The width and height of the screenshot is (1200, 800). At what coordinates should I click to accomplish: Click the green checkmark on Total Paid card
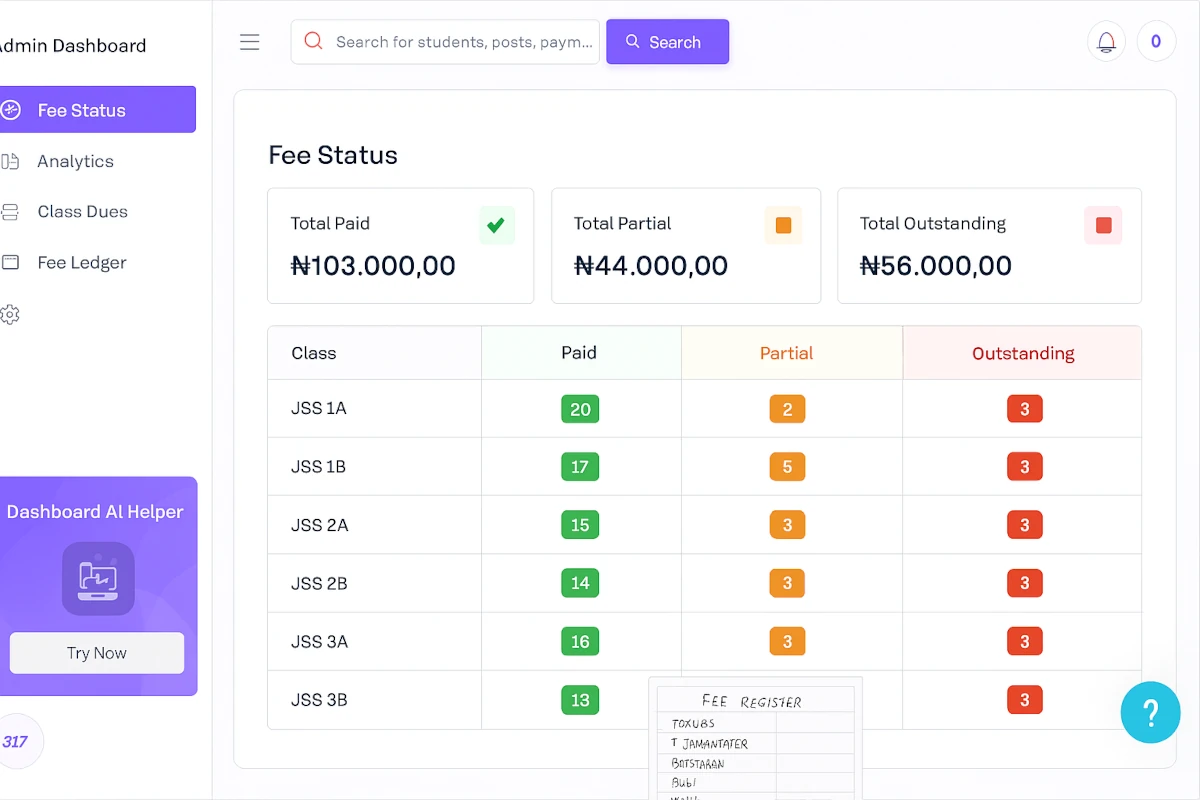(x=496, y=225)
